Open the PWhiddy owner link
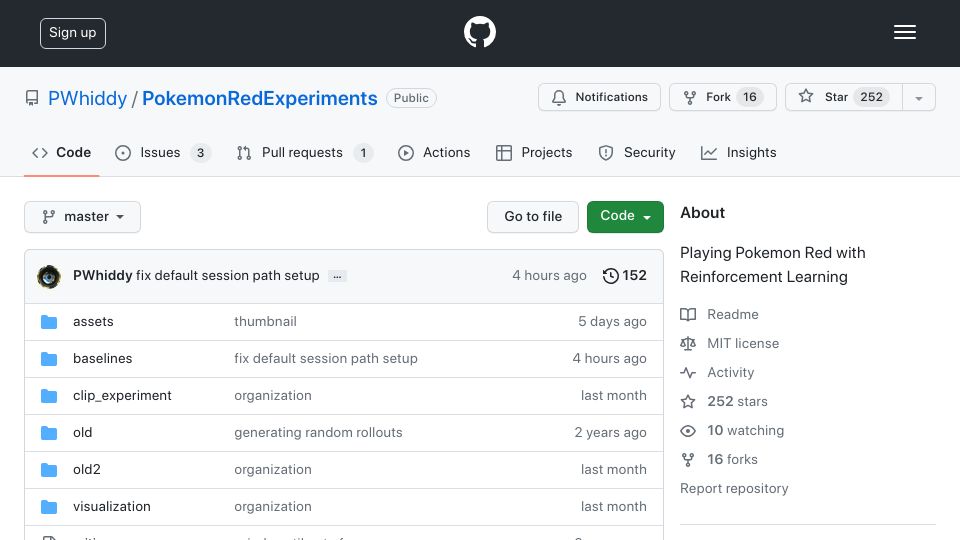Image resolution: width=960 pixels, height=540 pixels. (x=88, y=98)
